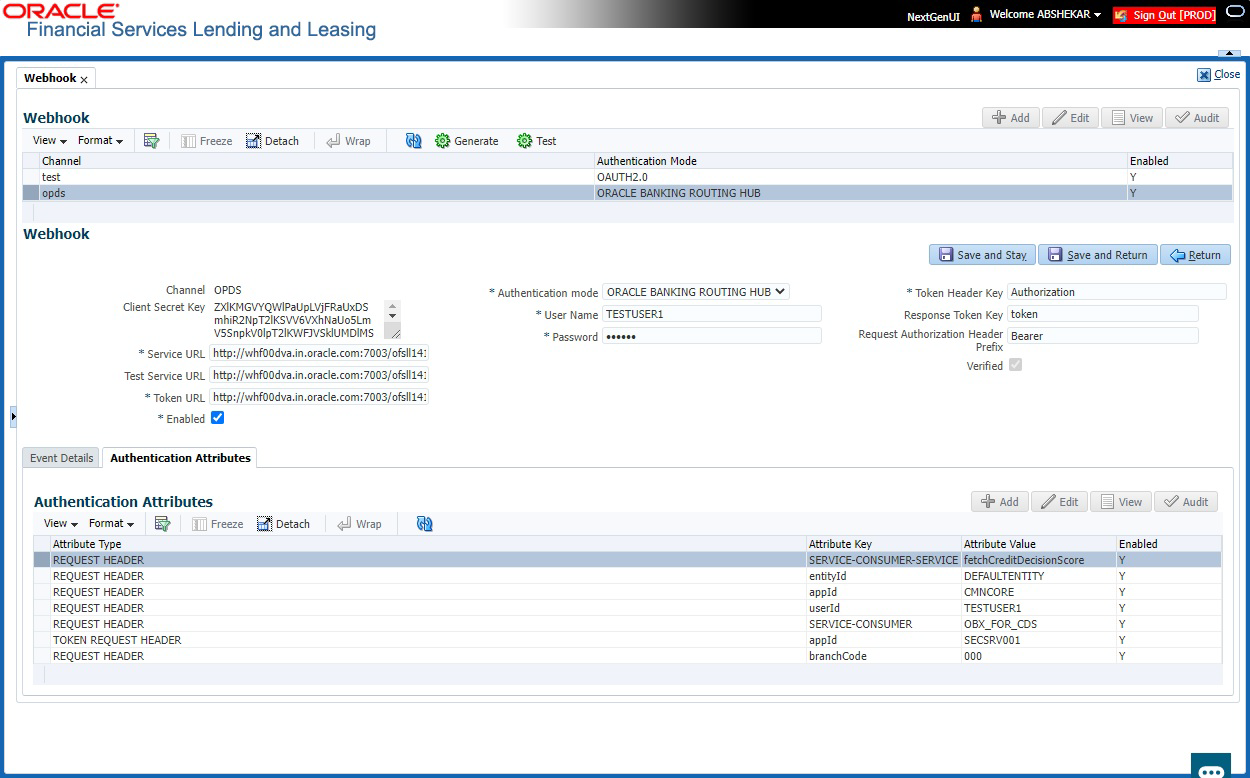This screenshot has width=1250, height=778.
Task: Detach the Authentication Attributes table
Action: (283, 524)
